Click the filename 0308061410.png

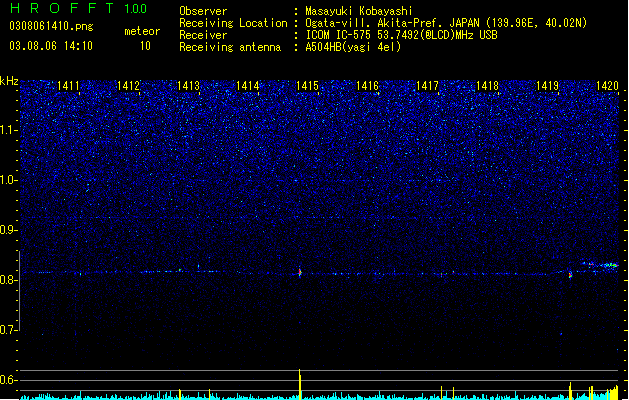(51, 26)
